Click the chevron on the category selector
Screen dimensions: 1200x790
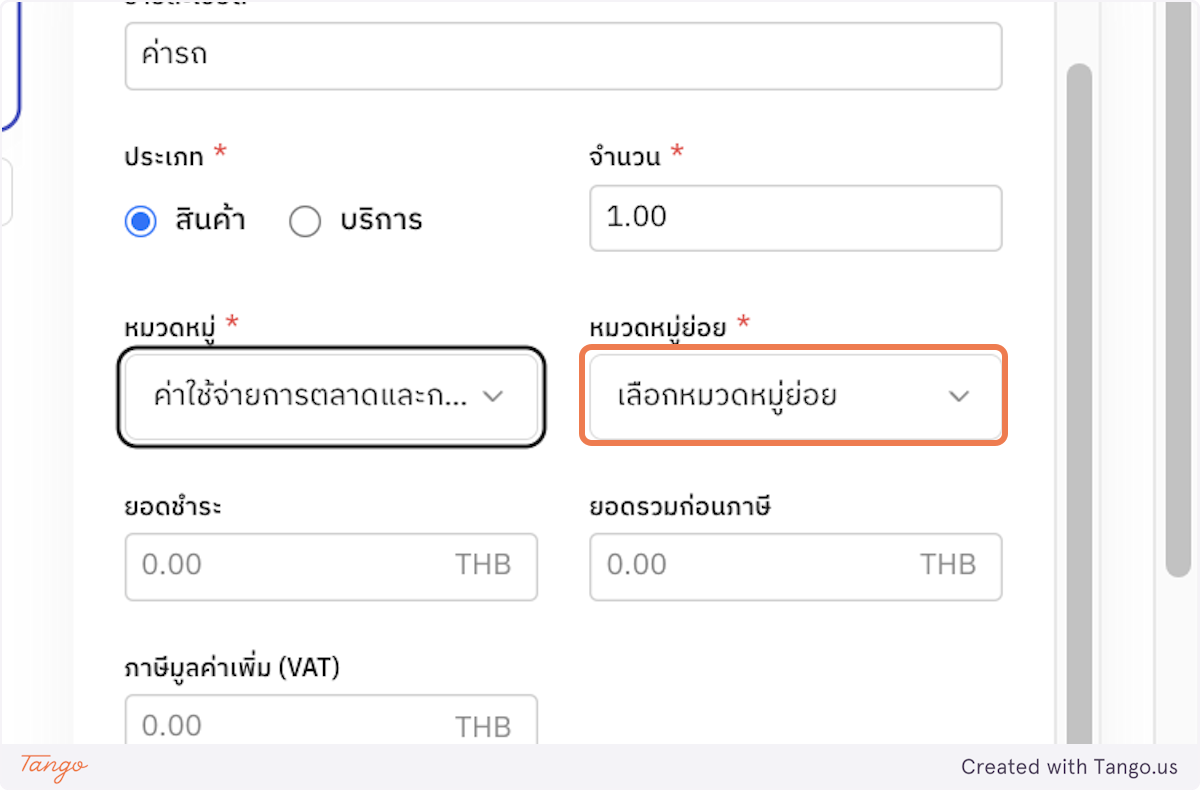point(492,396)
